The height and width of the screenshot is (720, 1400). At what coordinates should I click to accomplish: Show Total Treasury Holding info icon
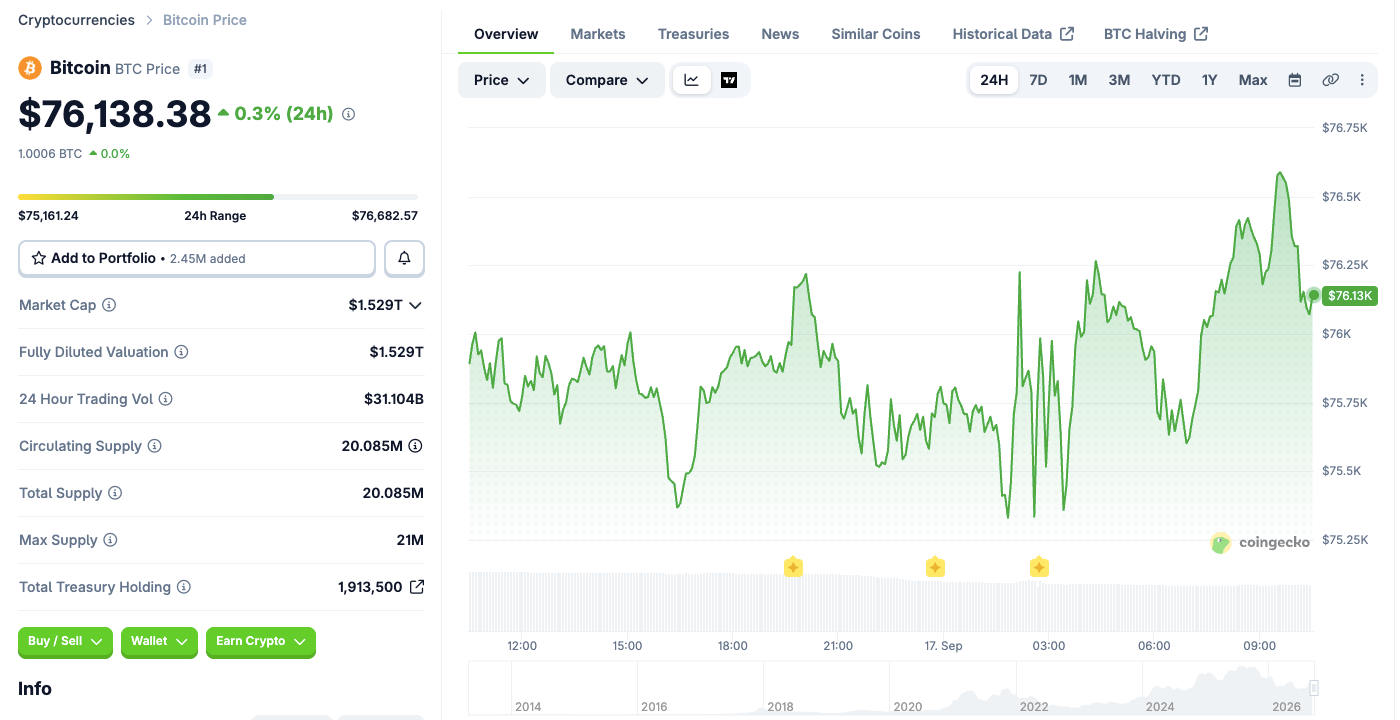[184, 587]
